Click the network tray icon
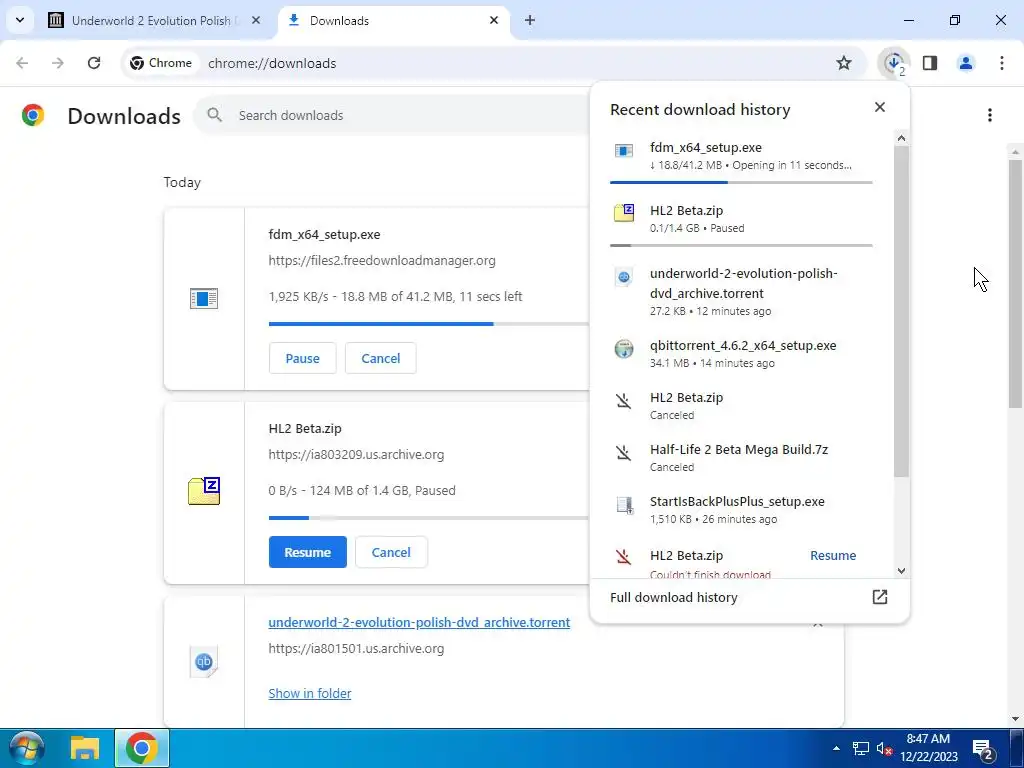Screen dimensions: 1024x768 861,748
